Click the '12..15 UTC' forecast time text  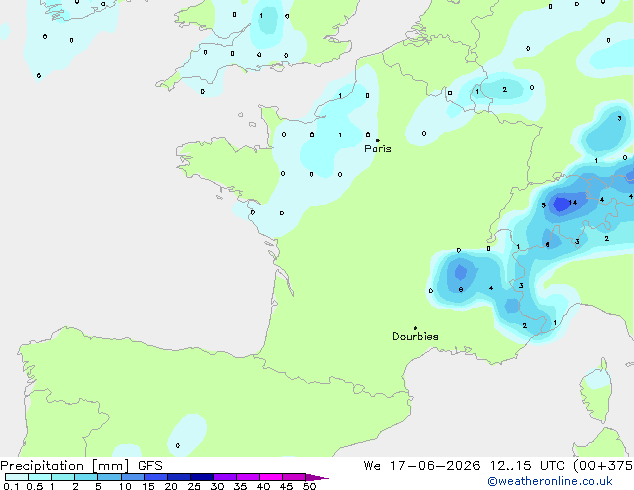[527, 466]
